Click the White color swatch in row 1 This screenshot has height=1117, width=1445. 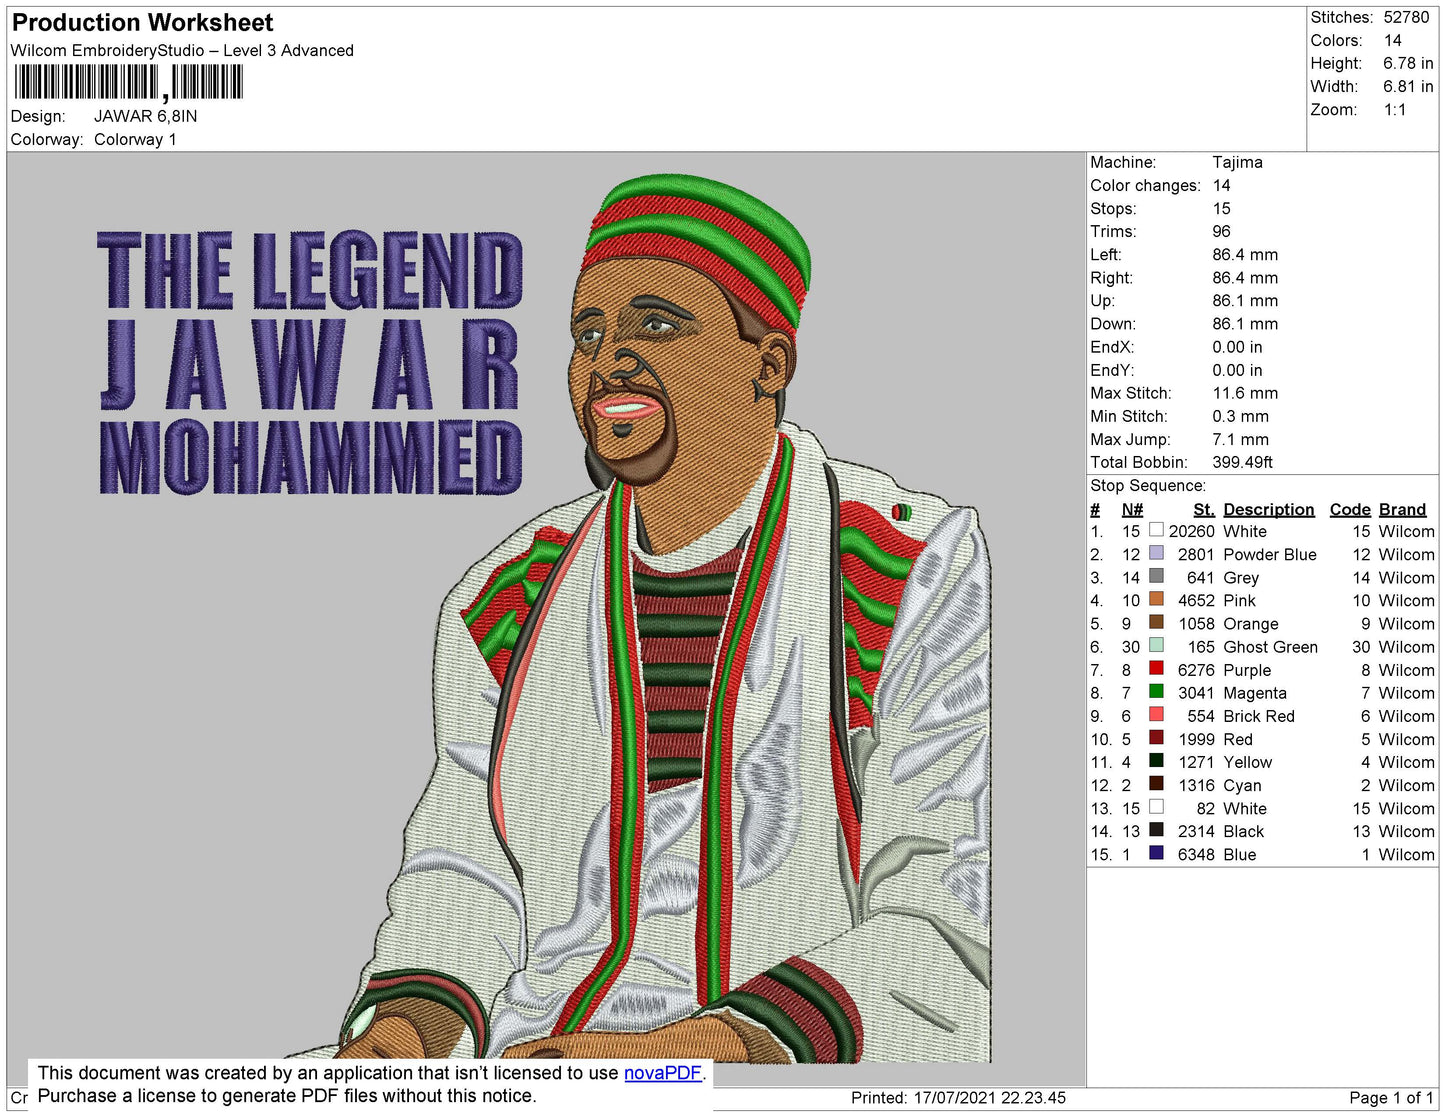tap(1156, 530)
